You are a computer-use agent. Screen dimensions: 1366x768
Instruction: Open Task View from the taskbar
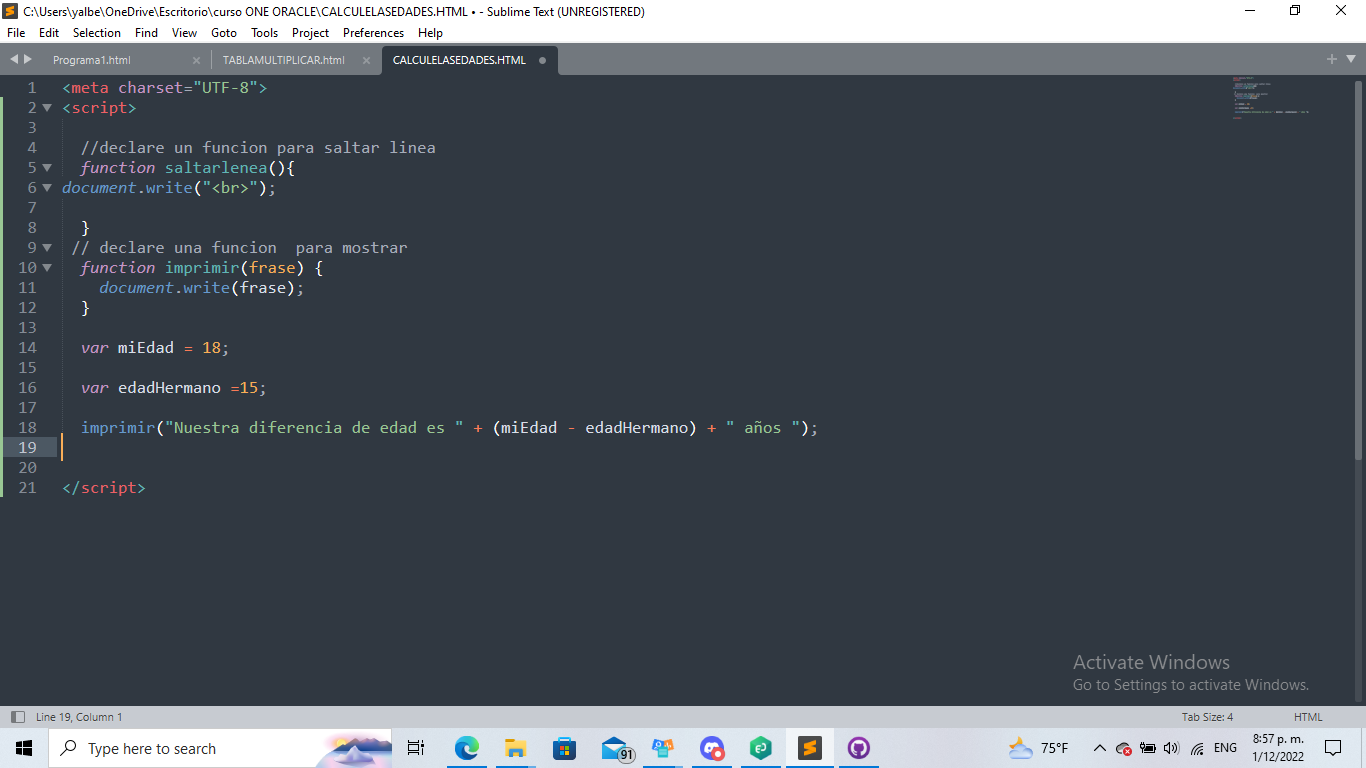(416, 748)
